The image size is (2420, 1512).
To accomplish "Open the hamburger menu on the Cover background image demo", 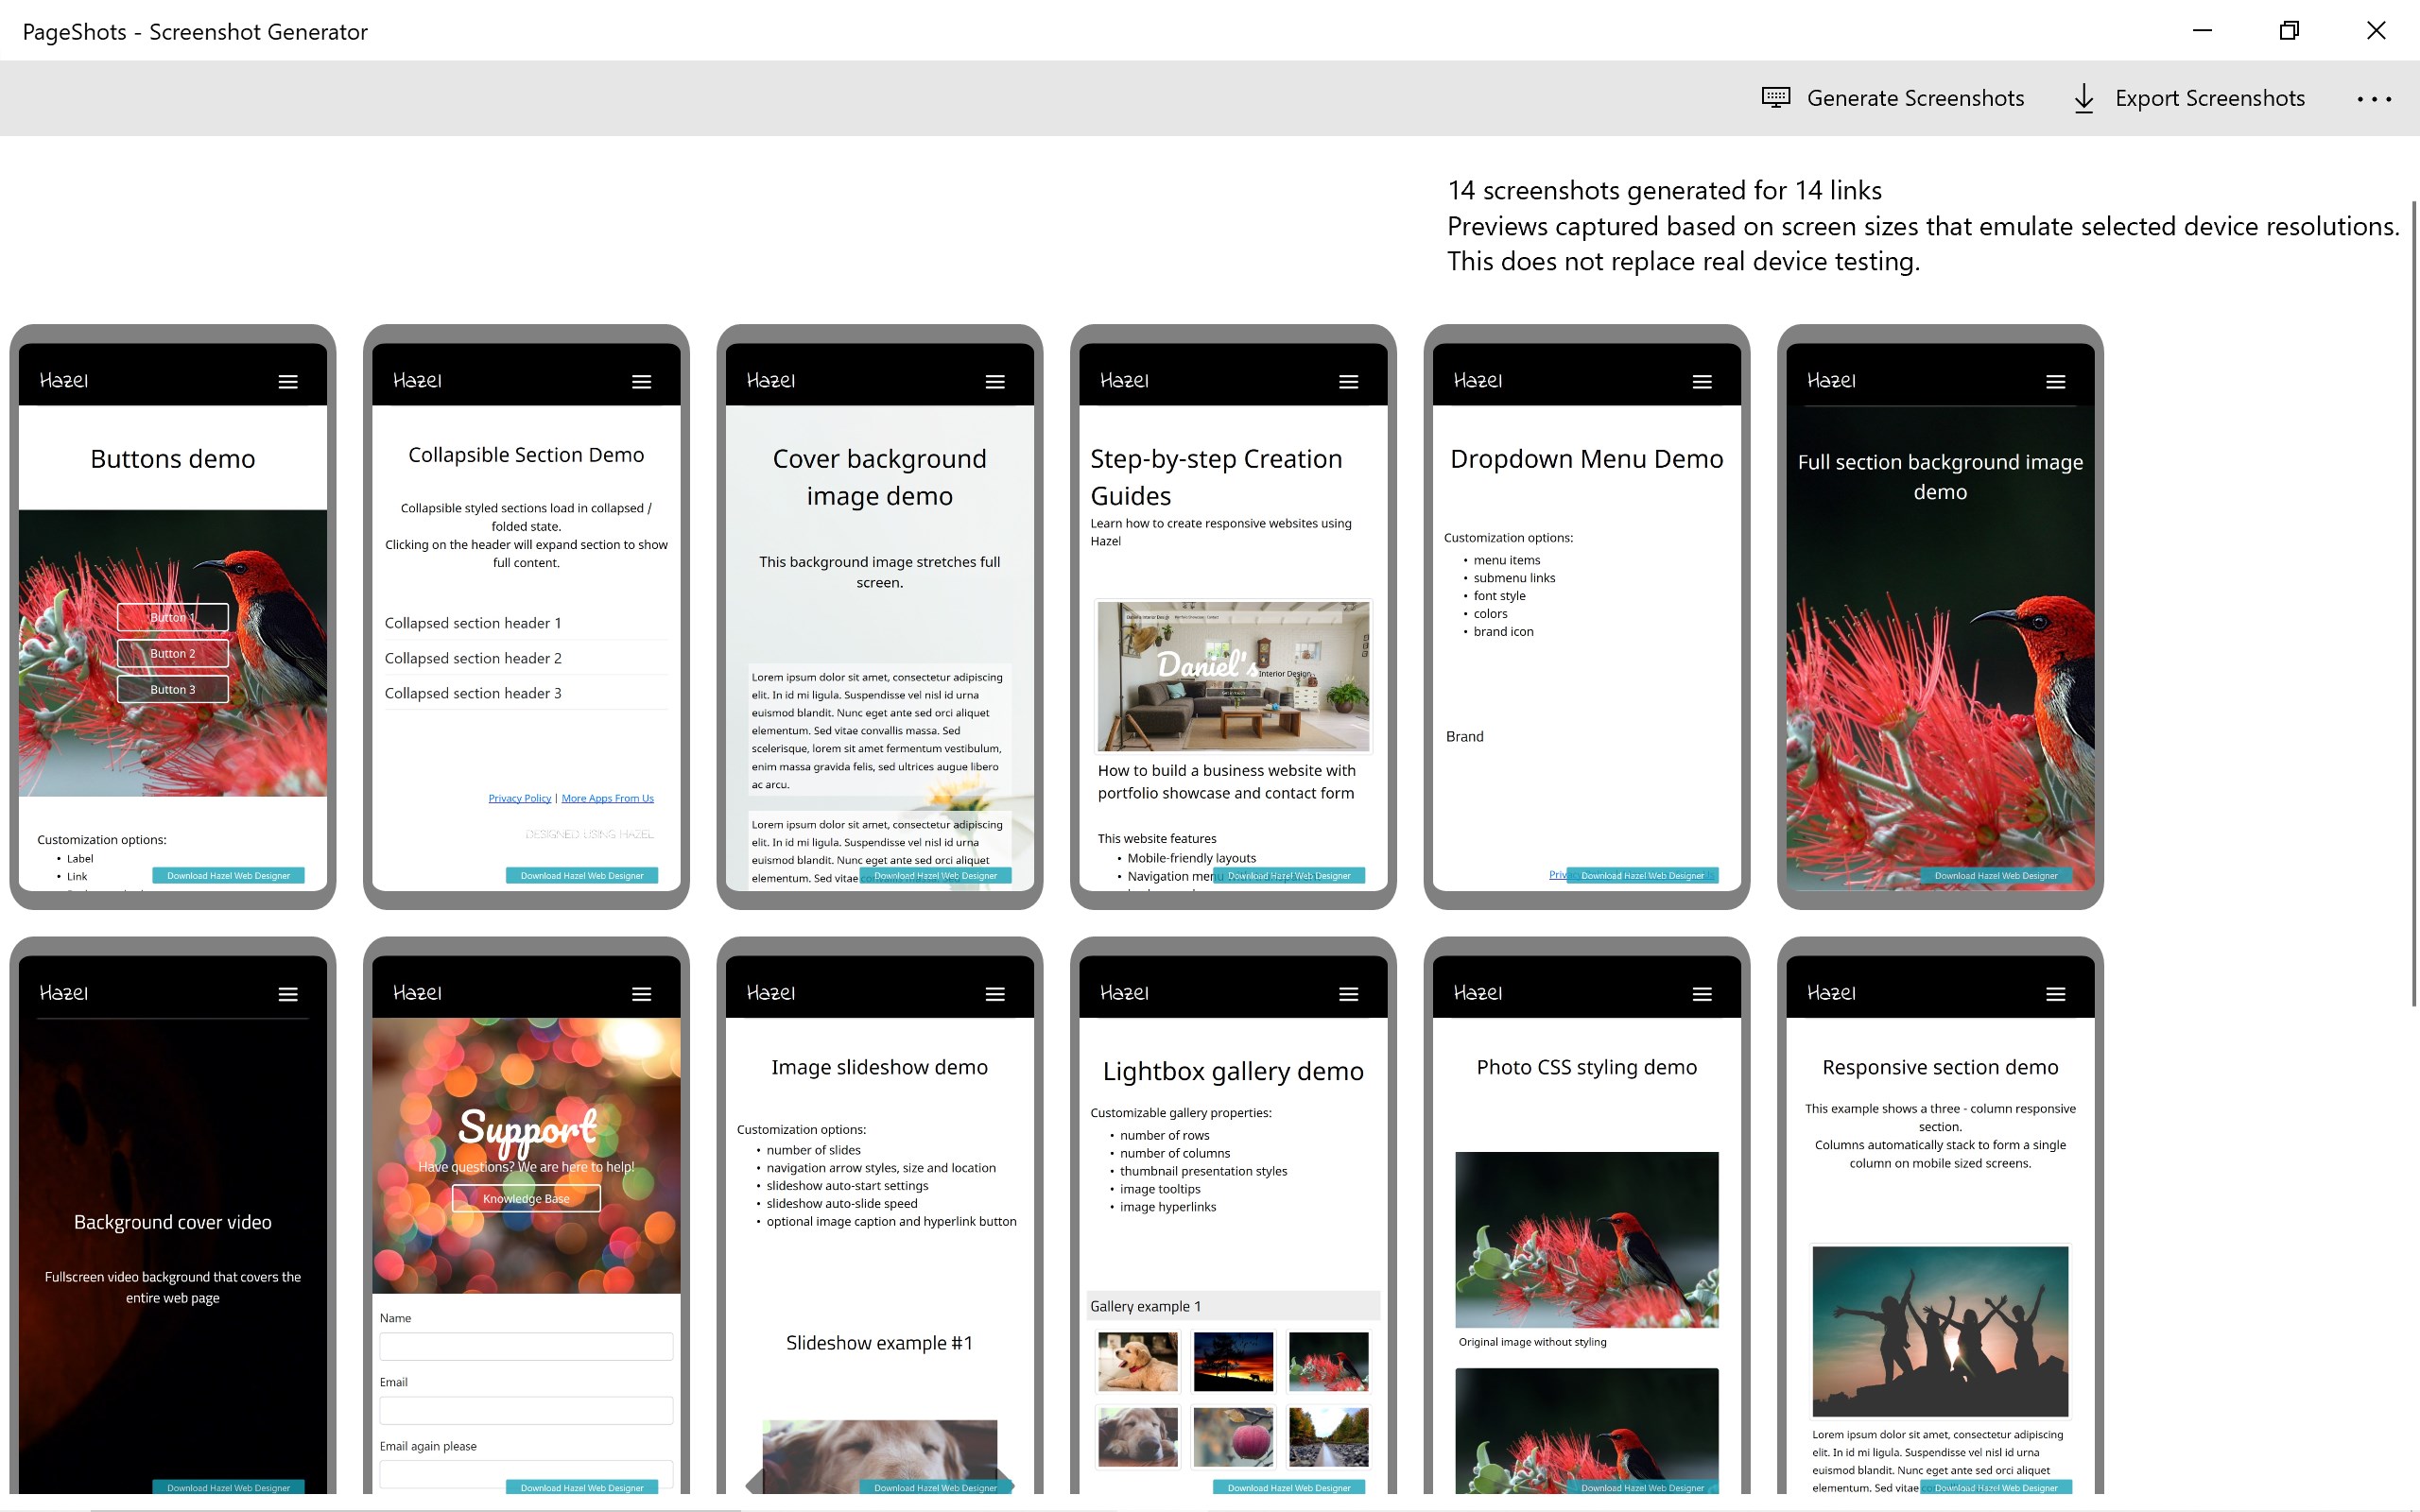I will pos(995,380).
